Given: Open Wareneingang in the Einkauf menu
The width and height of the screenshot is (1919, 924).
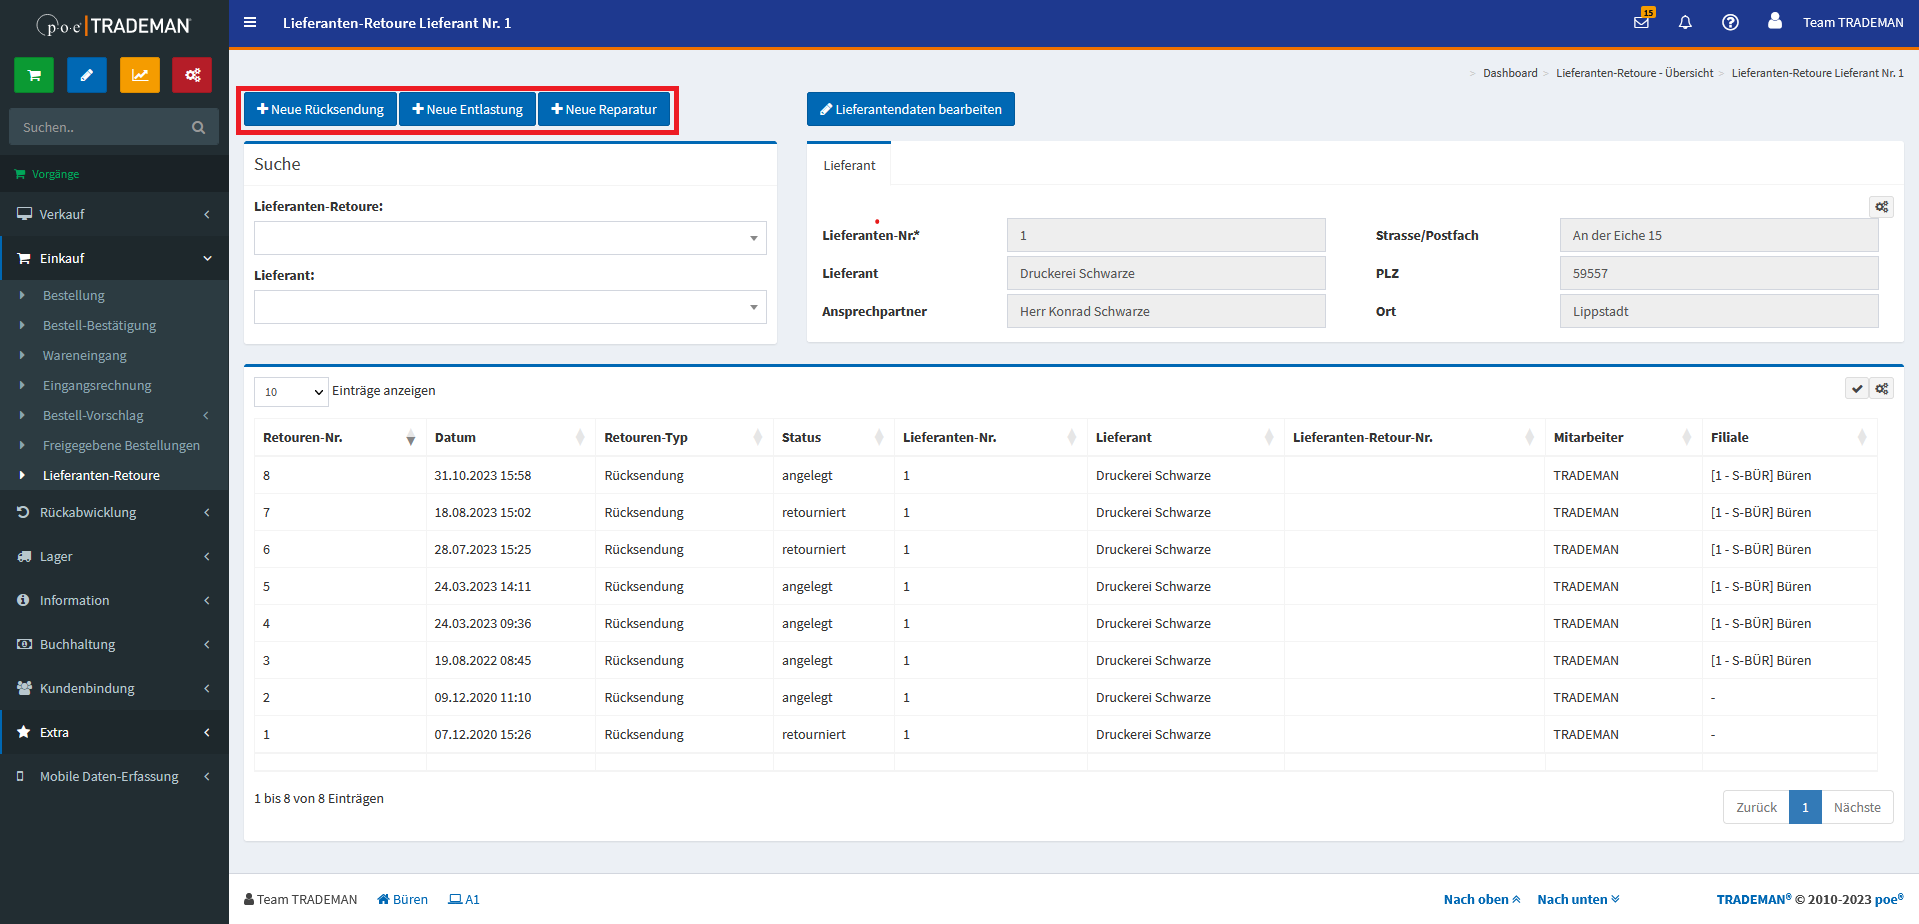Looking at the screenshot, I should click(x=85, y=355).
